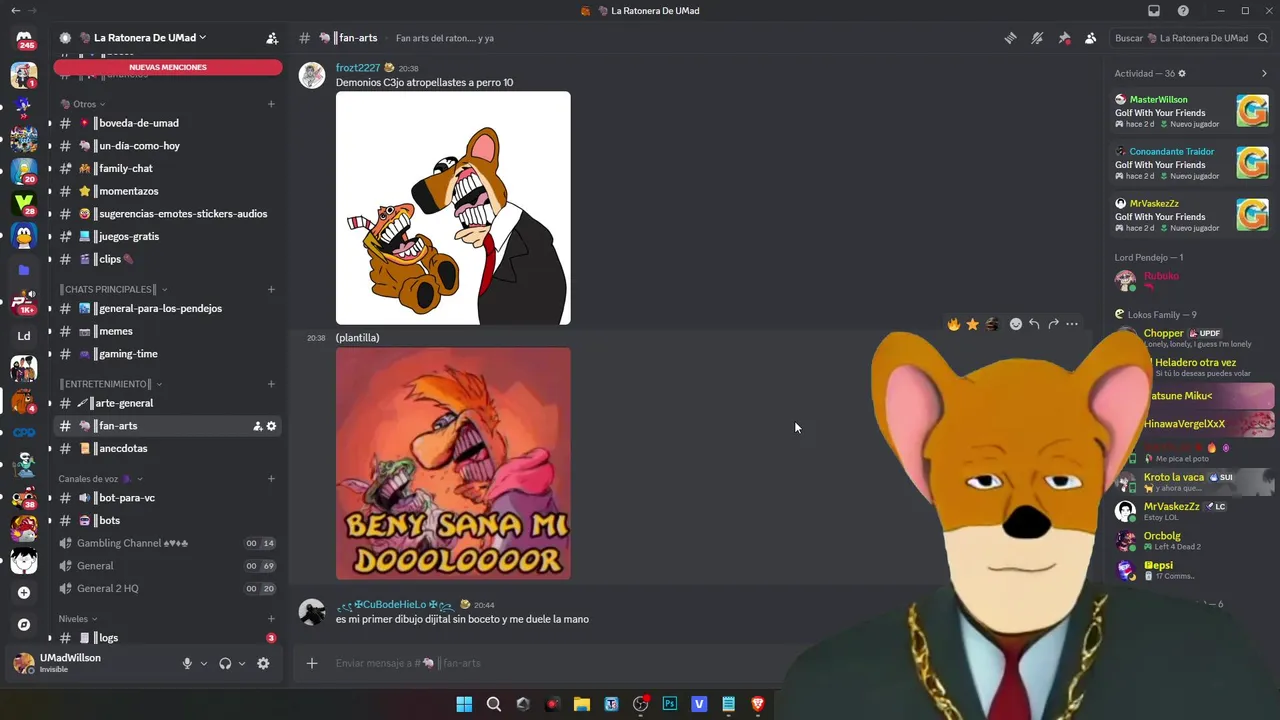This screenshot has width=1280, height=720.
Task: Join General 2 HQ voice channel
Action: [168, 588]
